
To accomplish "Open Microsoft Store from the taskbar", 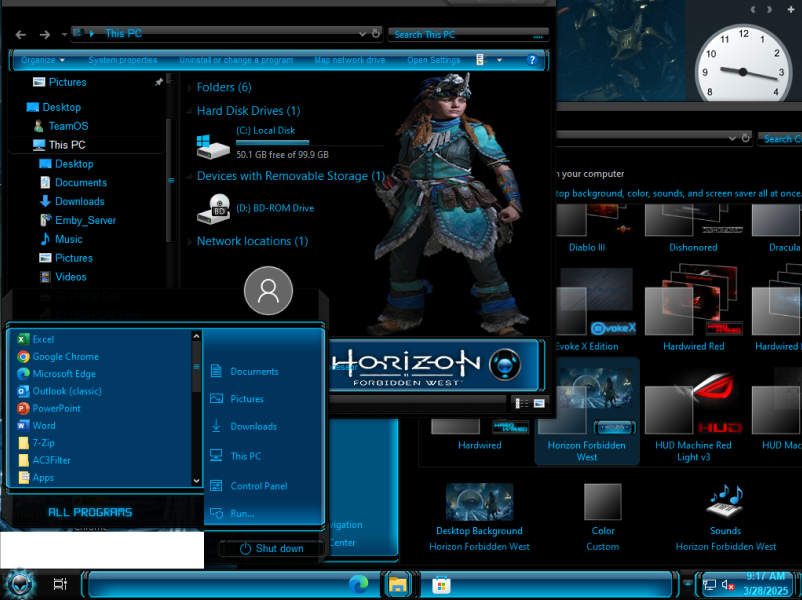I will point(441,584).
